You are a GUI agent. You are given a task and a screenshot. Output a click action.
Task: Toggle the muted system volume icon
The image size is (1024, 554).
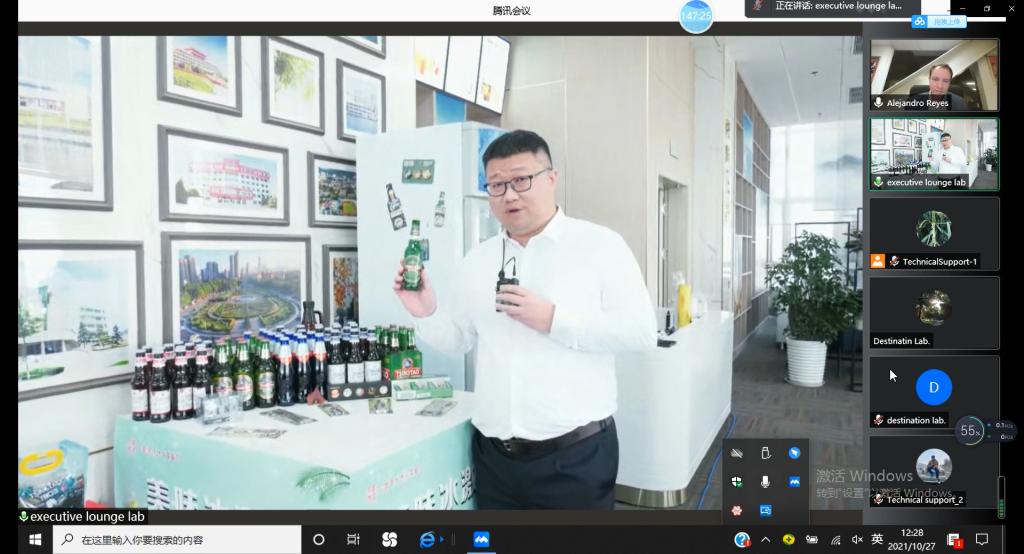(x=856, y=539)
